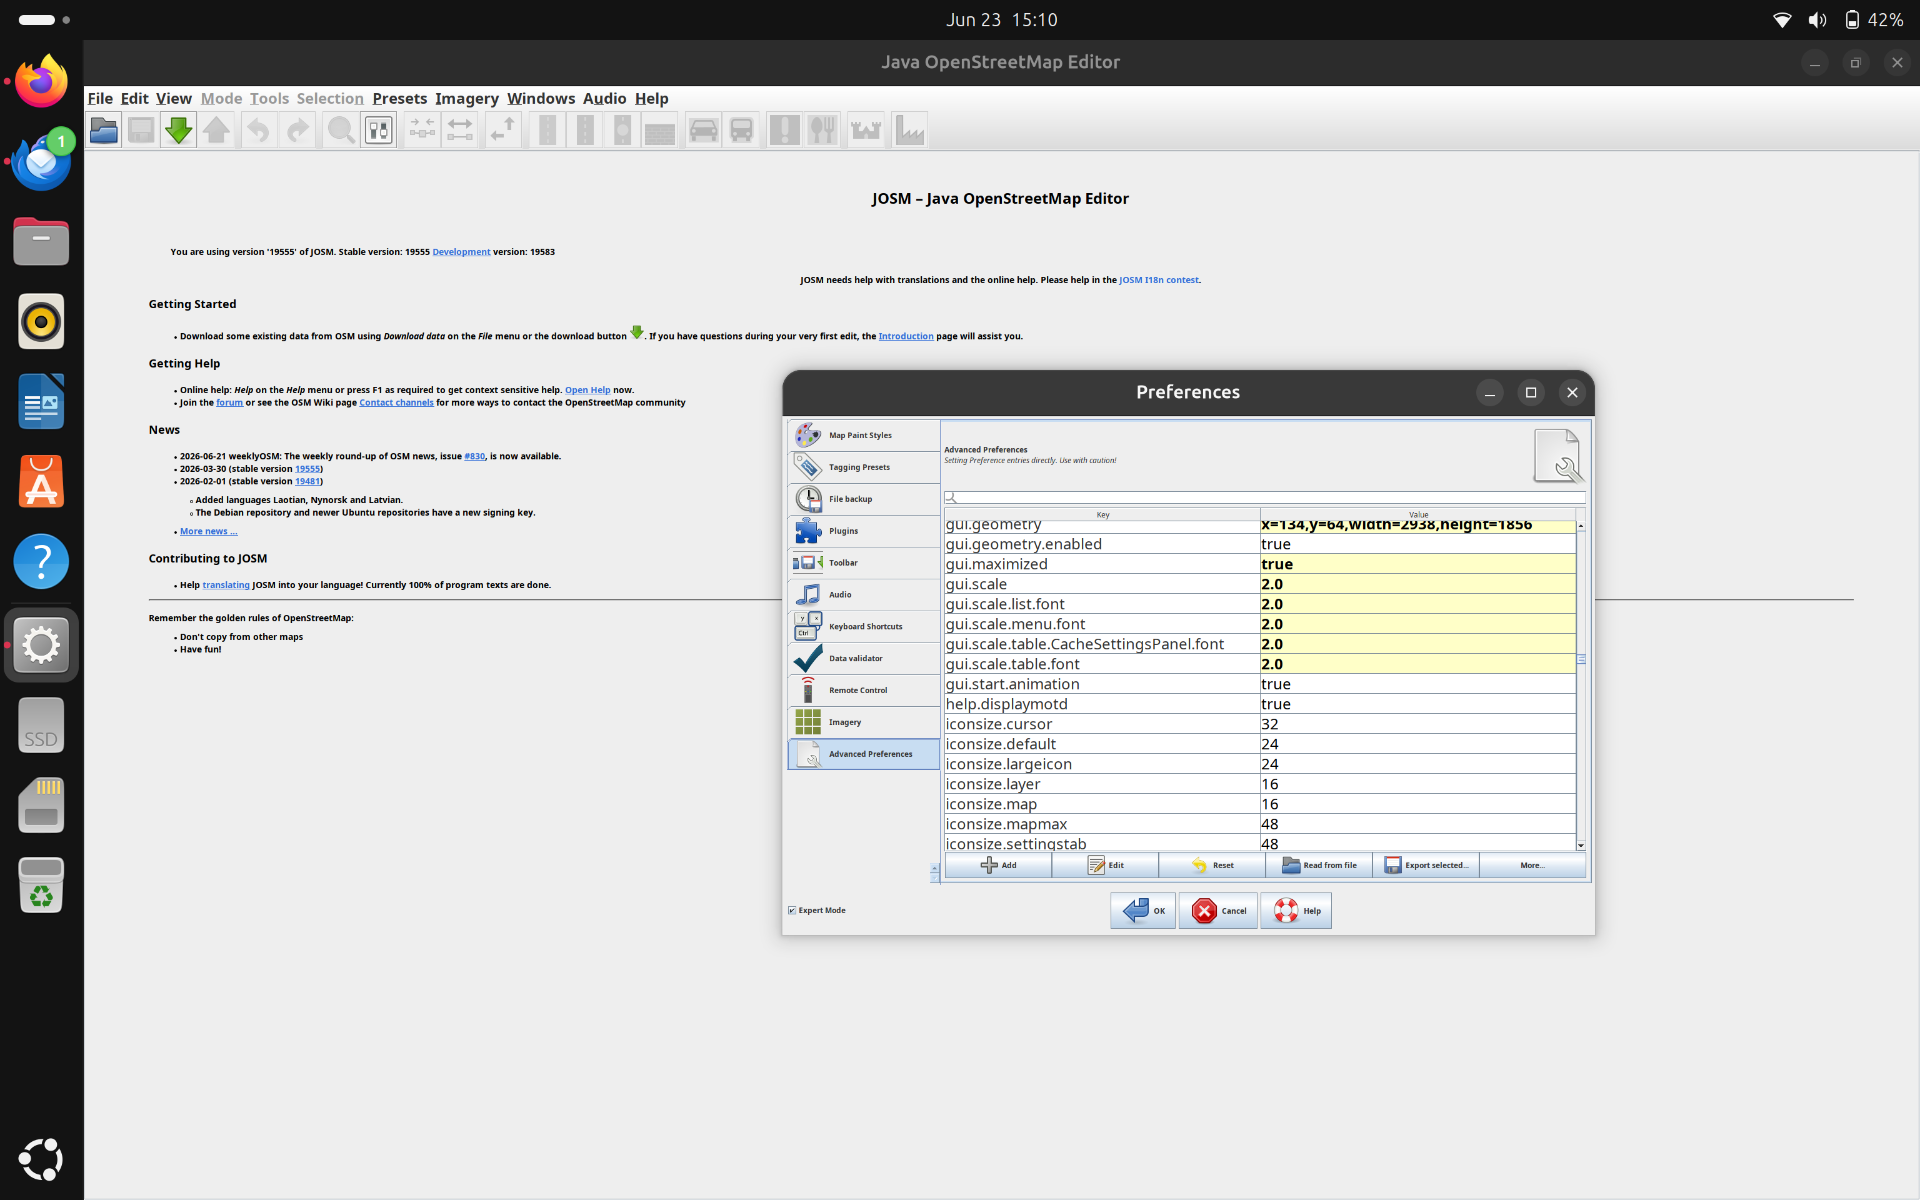Viewport: 1920px width, 1200px height.
Task: Select the Data validator preferences tab
Action: point(864,659)
